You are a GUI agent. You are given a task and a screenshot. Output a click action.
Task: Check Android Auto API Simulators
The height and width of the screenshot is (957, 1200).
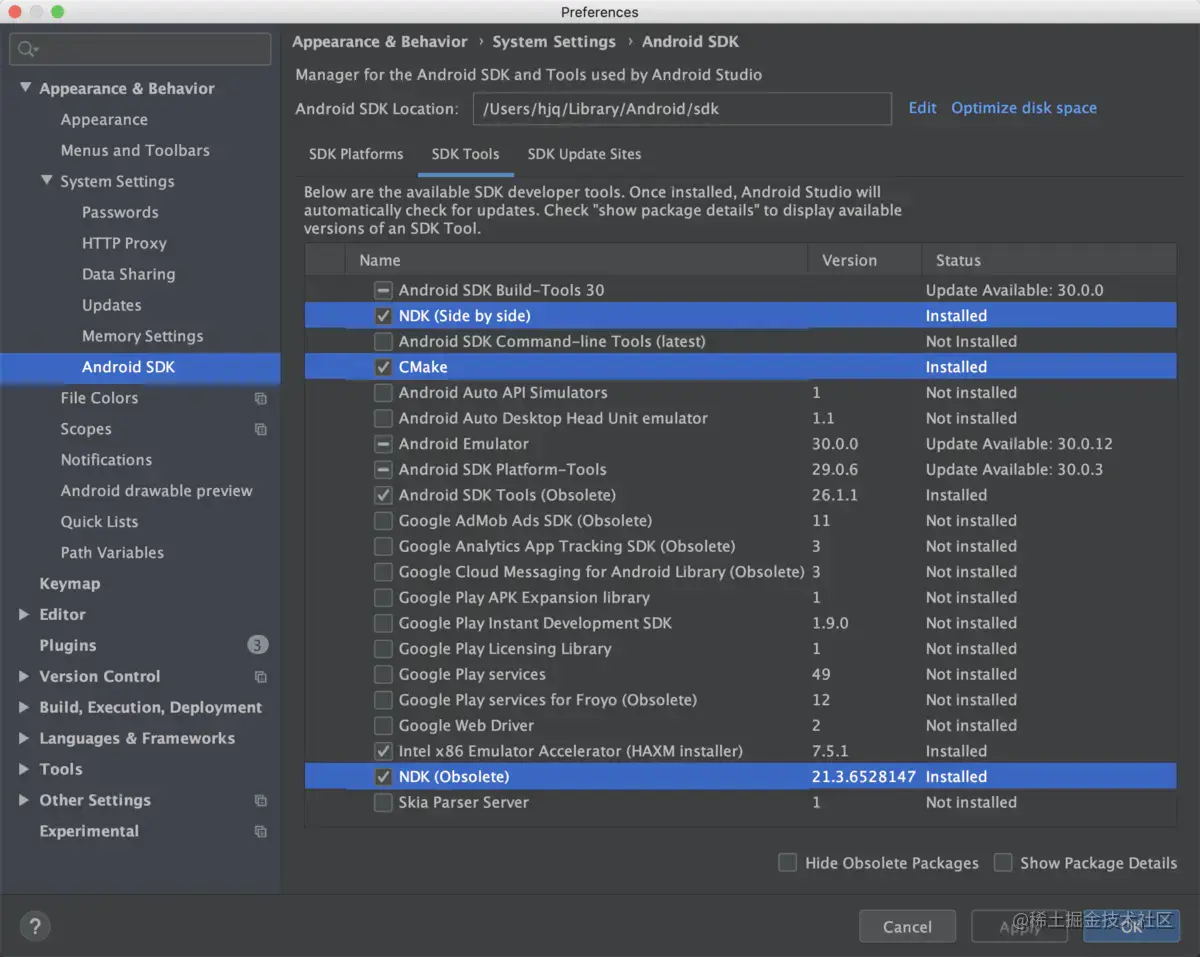[x=383, y=393]
